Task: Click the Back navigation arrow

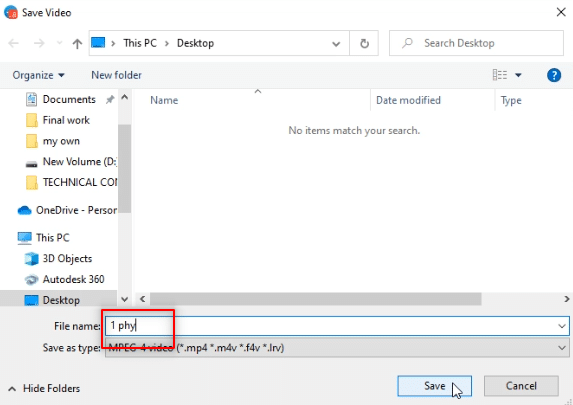Action: click(x=14, y=43)
